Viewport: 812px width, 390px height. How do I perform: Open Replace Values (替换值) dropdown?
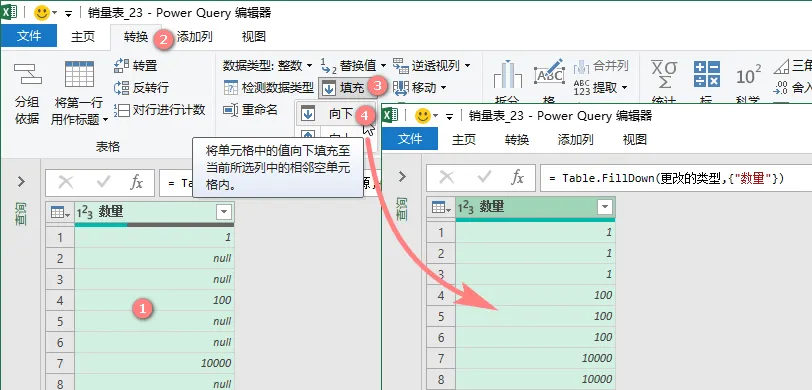353,66
